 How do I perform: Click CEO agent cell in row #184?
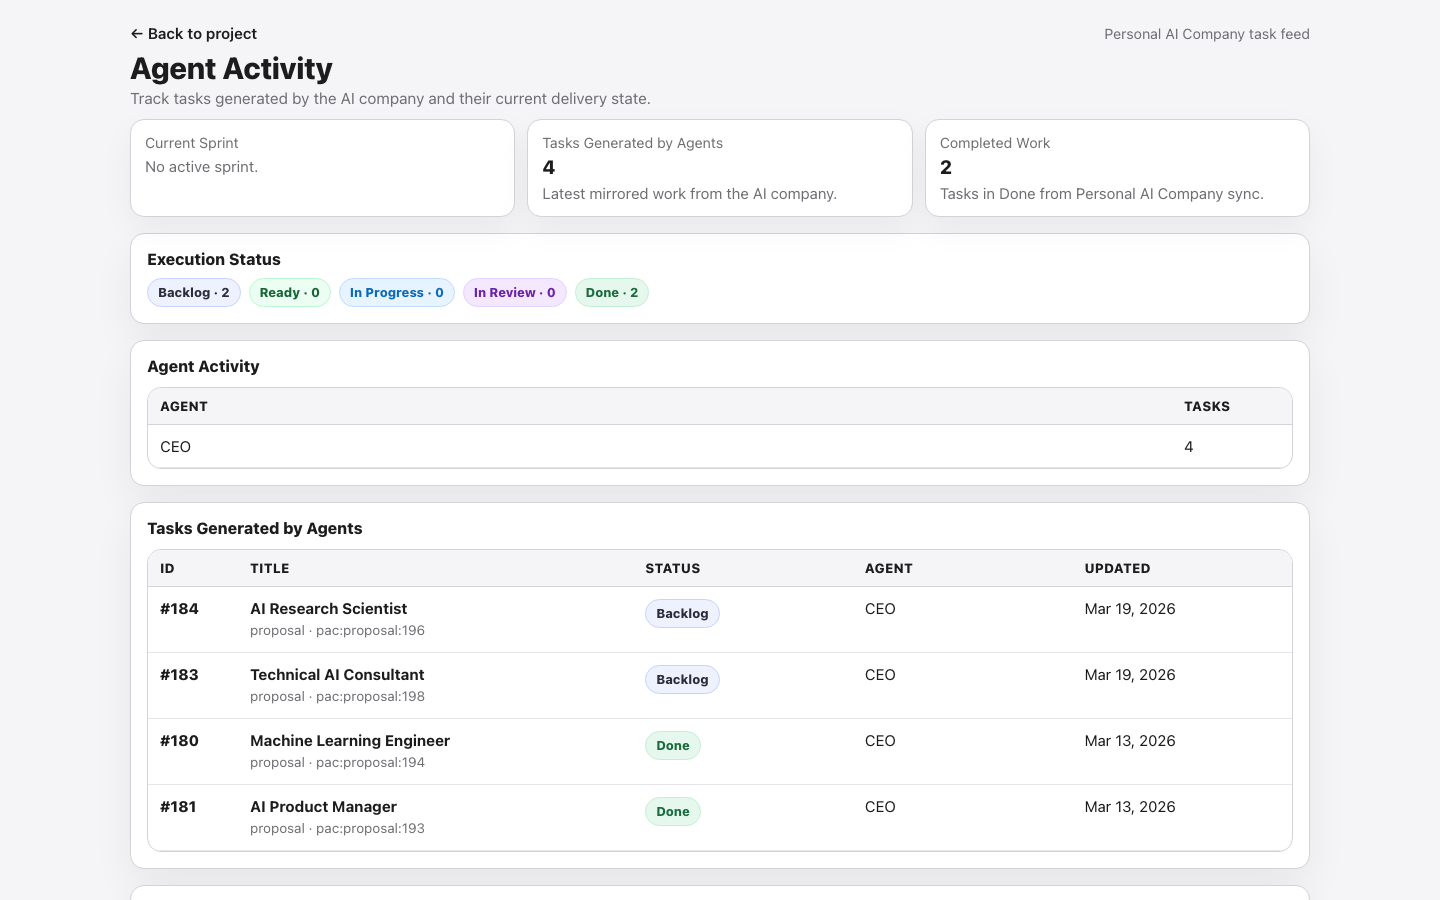tap(880, 609)
